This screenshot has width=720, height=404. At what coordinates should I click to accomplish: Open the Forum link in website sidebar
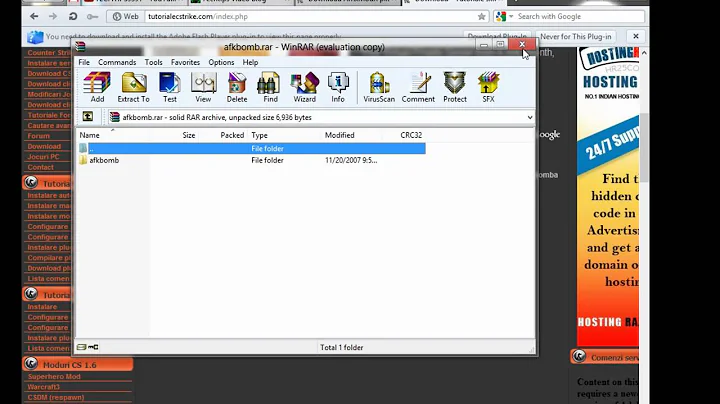[x=39, y=136]
